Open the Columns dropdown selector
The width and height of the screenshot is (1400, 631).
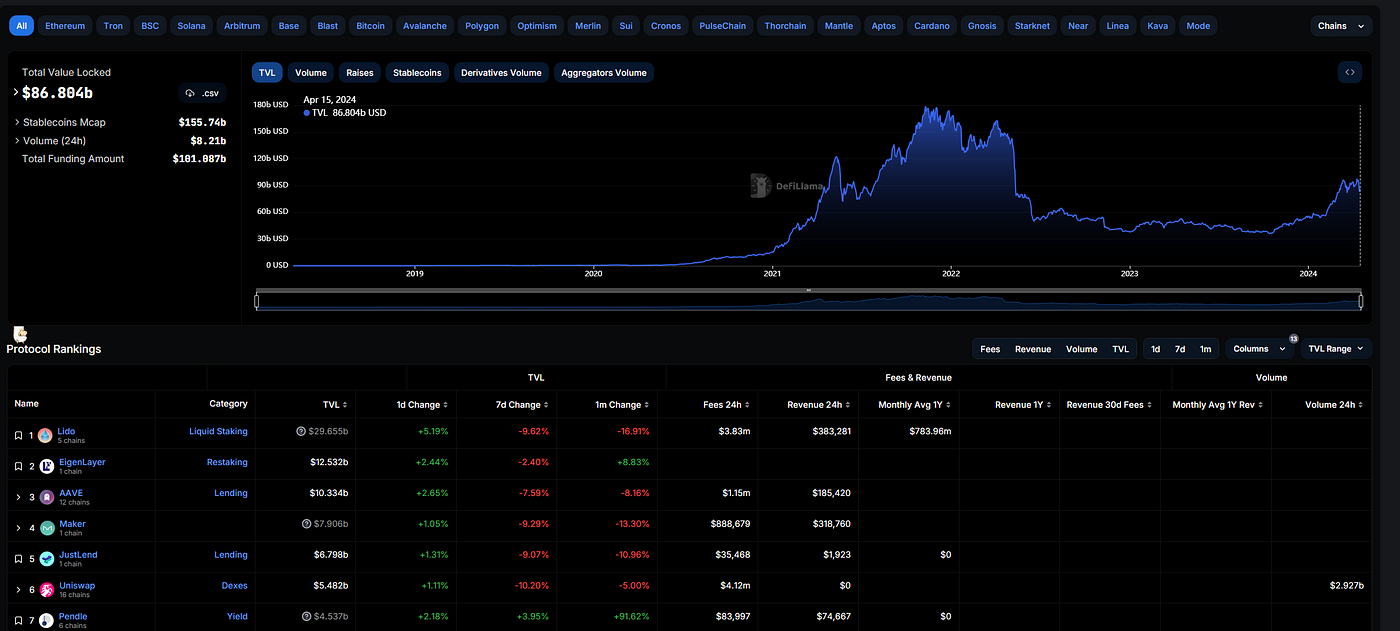[x=1259, y=349]
